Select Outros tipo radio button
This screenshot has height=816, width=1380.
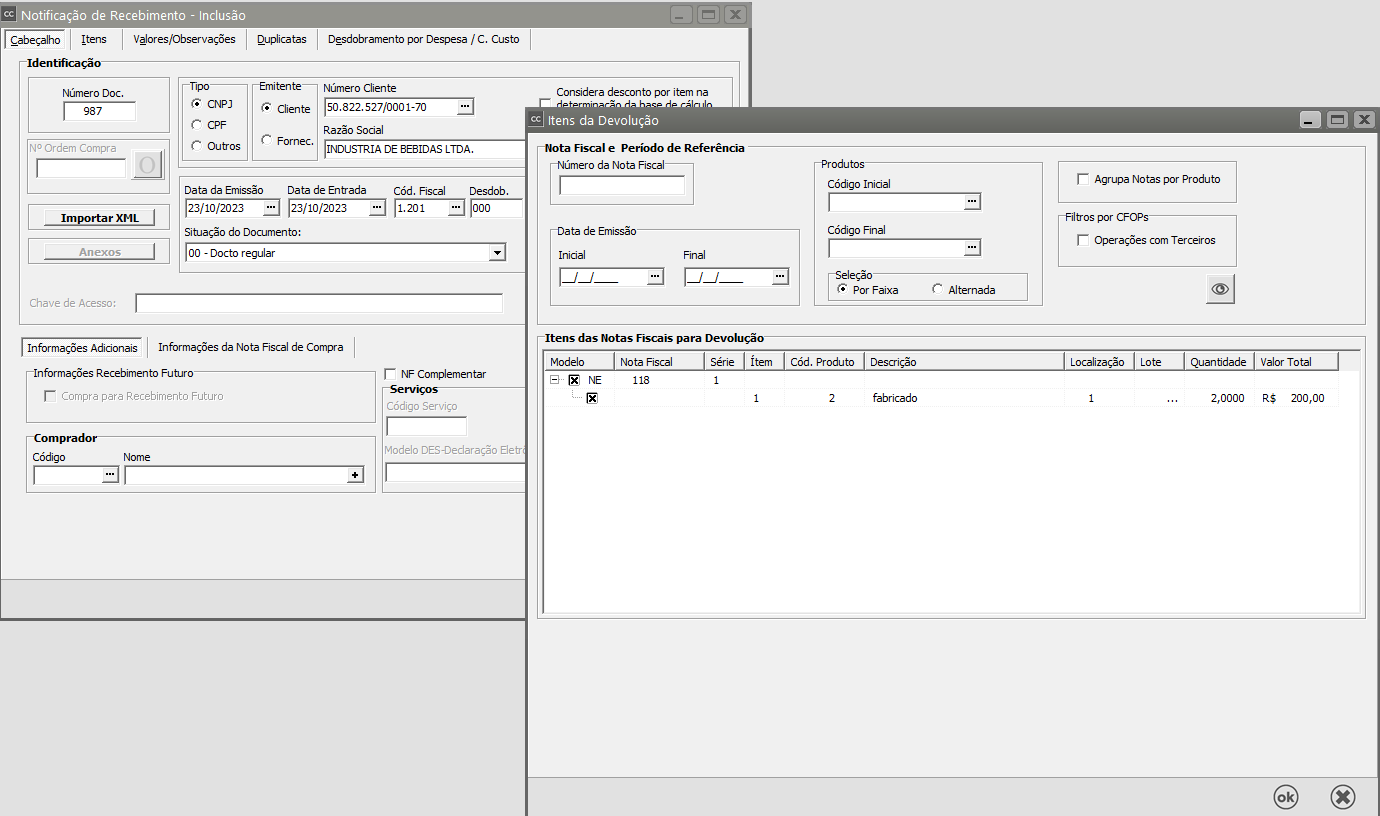pos(197,146)
